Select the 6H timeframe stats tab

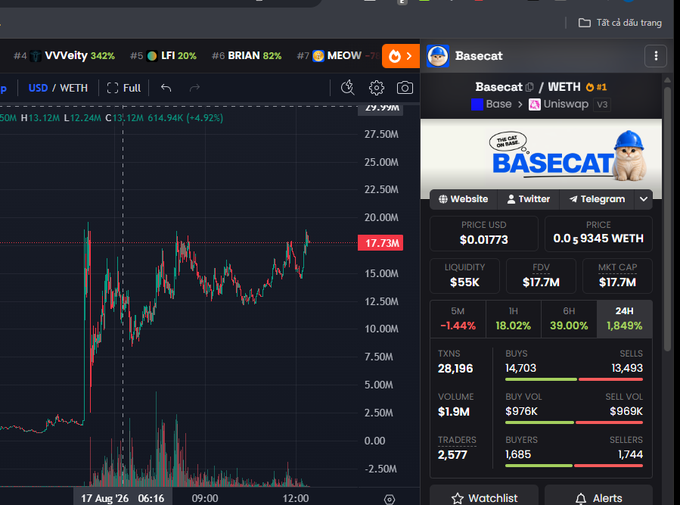(569, 319)
